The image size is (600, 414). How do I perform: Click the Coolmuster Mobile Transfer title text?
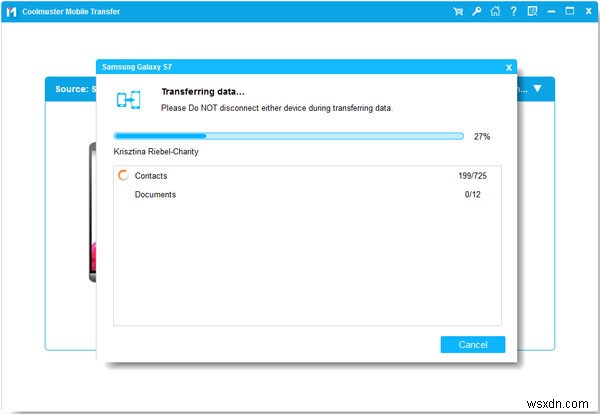click(x=71, y=11)
